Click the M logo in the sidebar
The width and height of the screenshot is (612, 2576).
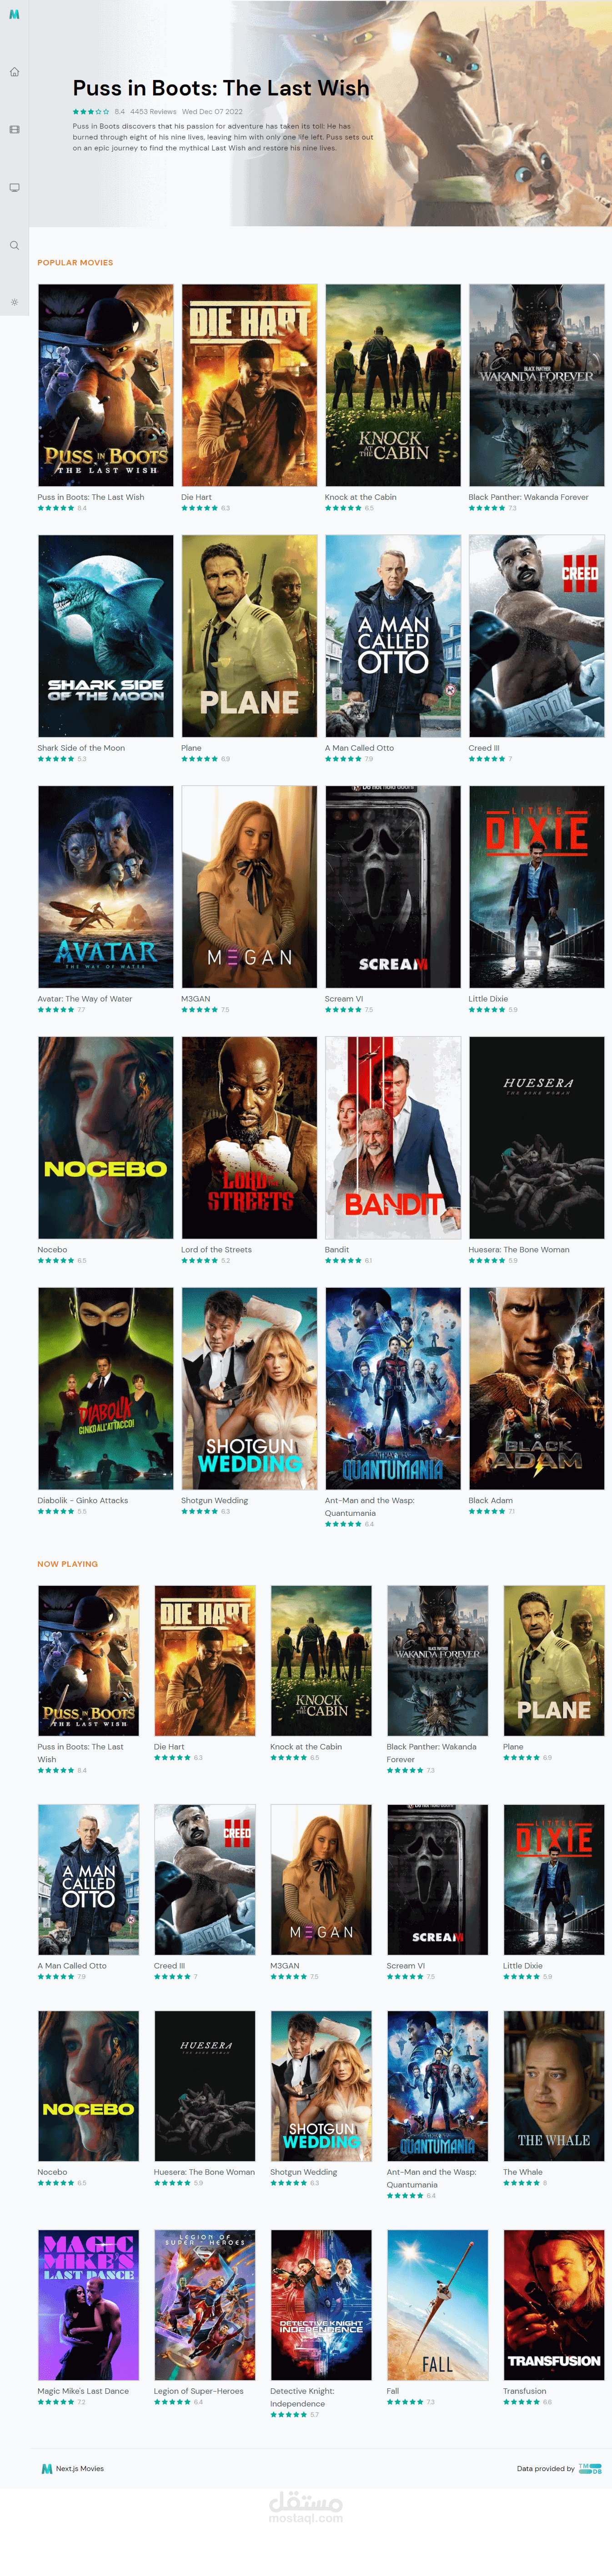[x=14, y=15]
